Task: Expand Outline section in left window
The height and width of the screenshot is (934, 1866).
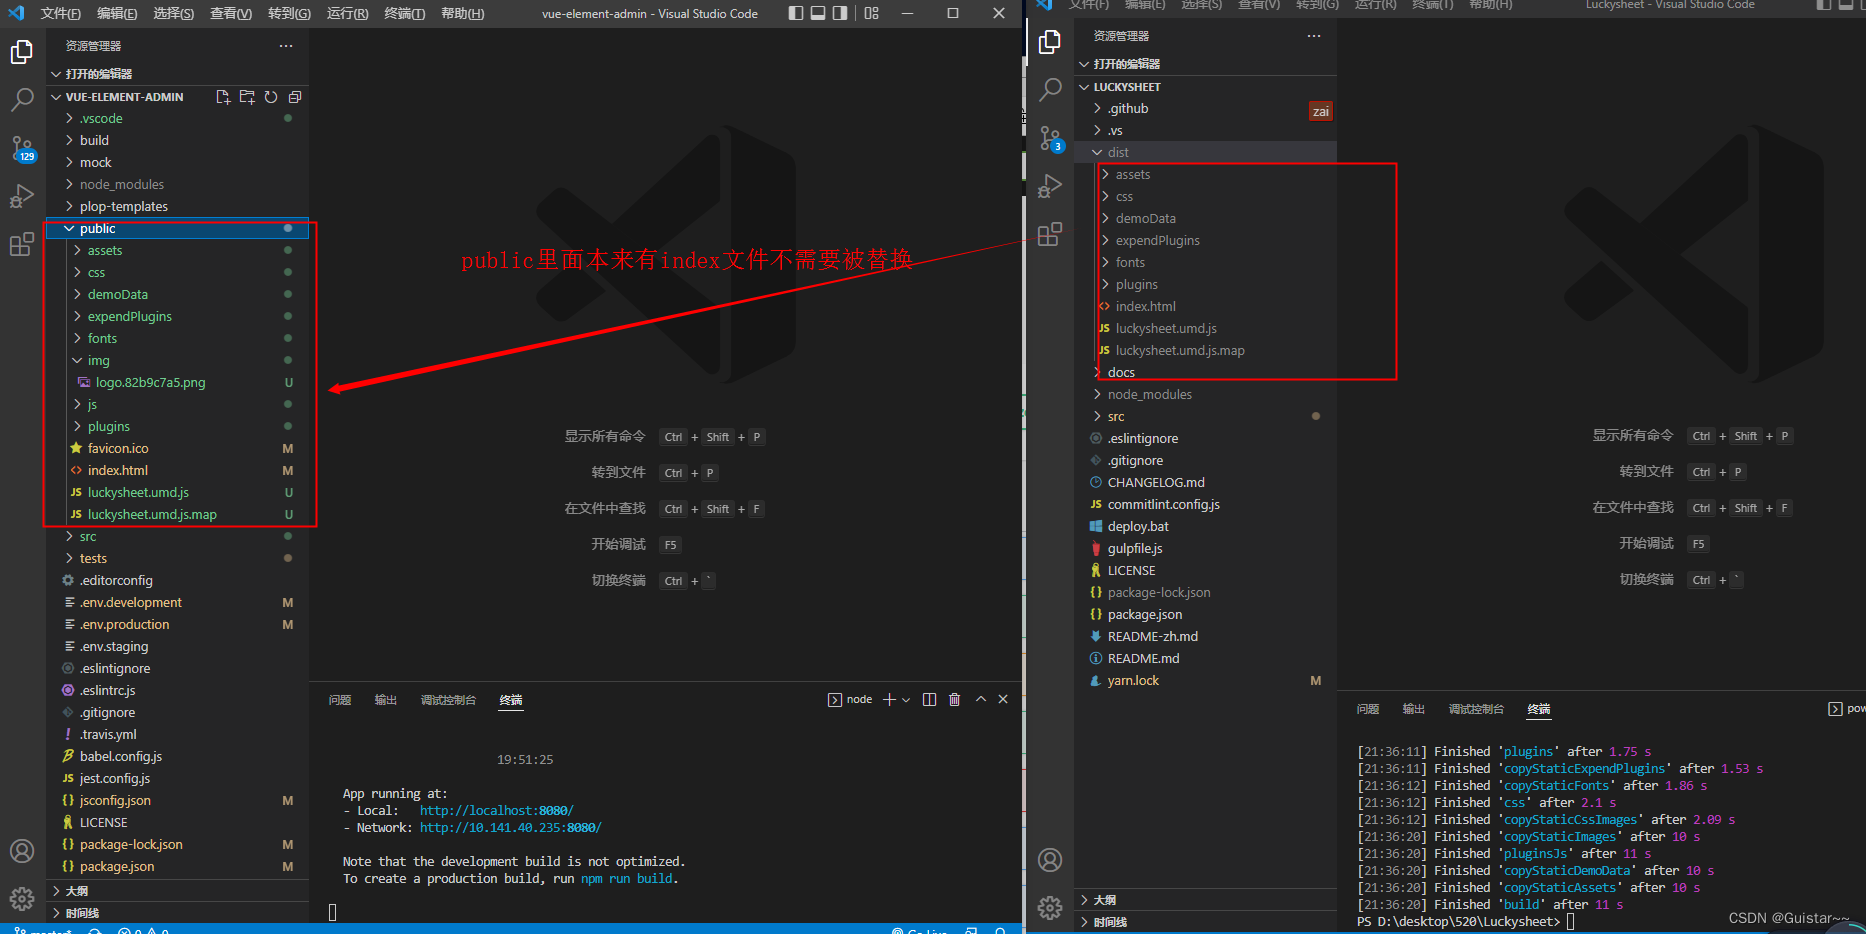Action: 178,891
